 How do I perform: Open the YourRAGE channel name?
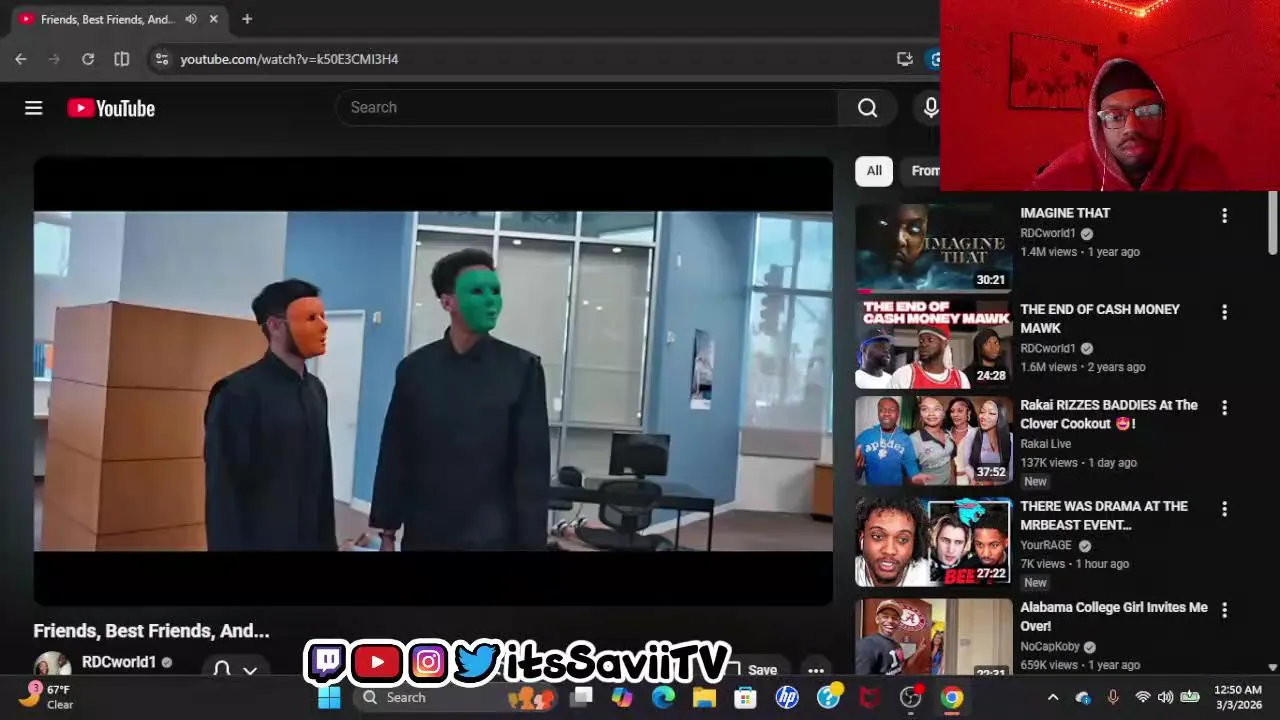click(x=1046, y=545)
